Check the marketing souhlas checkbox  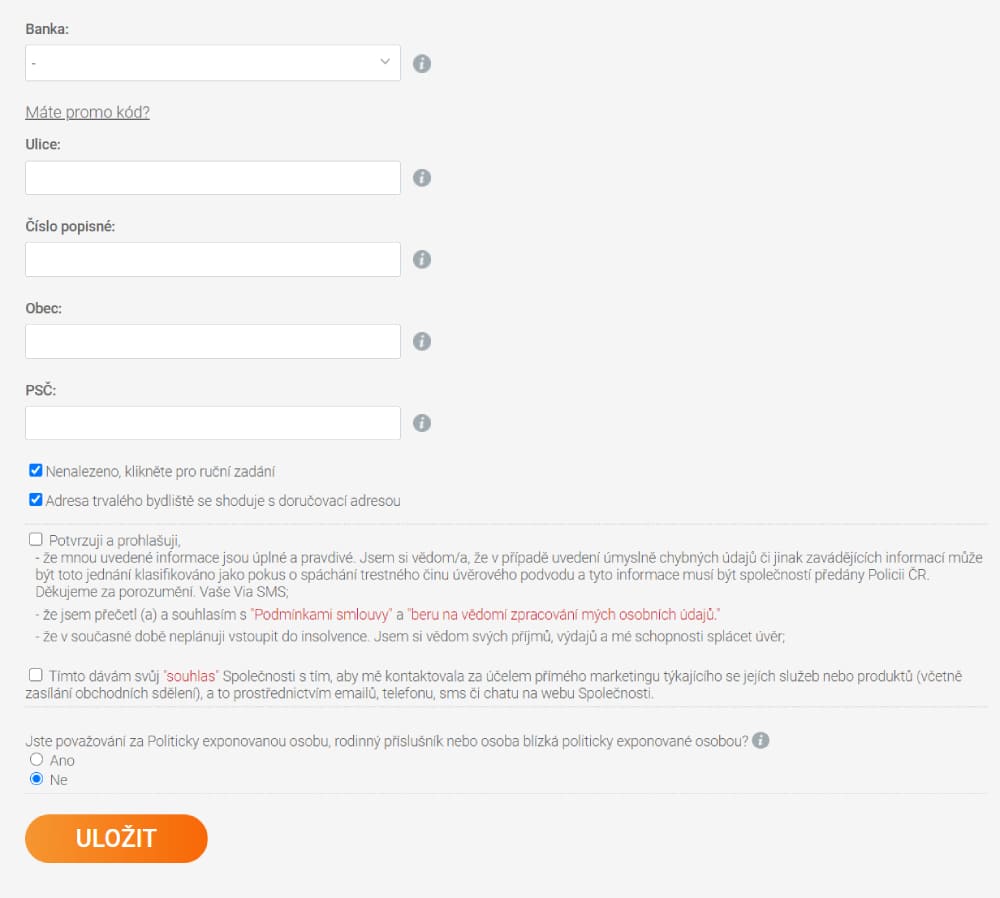click(36, 675)
